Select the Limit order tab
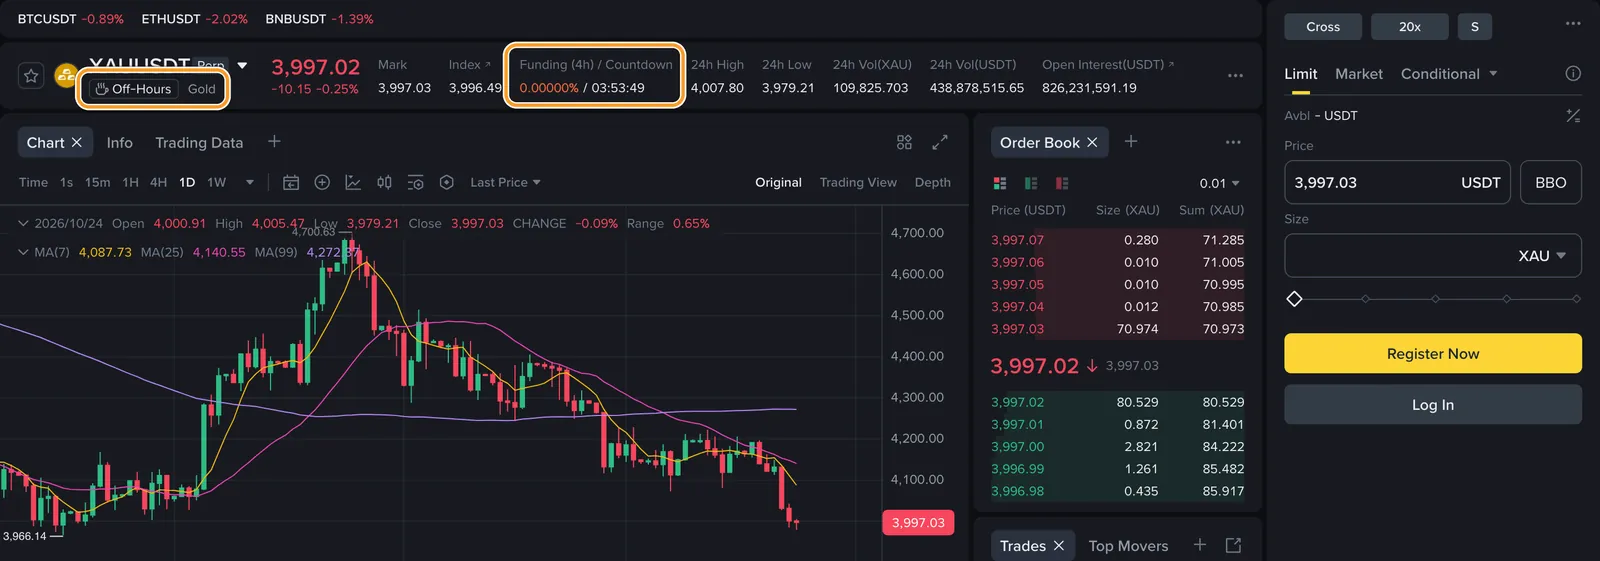The width and height of the screenshot is (1600, 561). (1301, 74)
